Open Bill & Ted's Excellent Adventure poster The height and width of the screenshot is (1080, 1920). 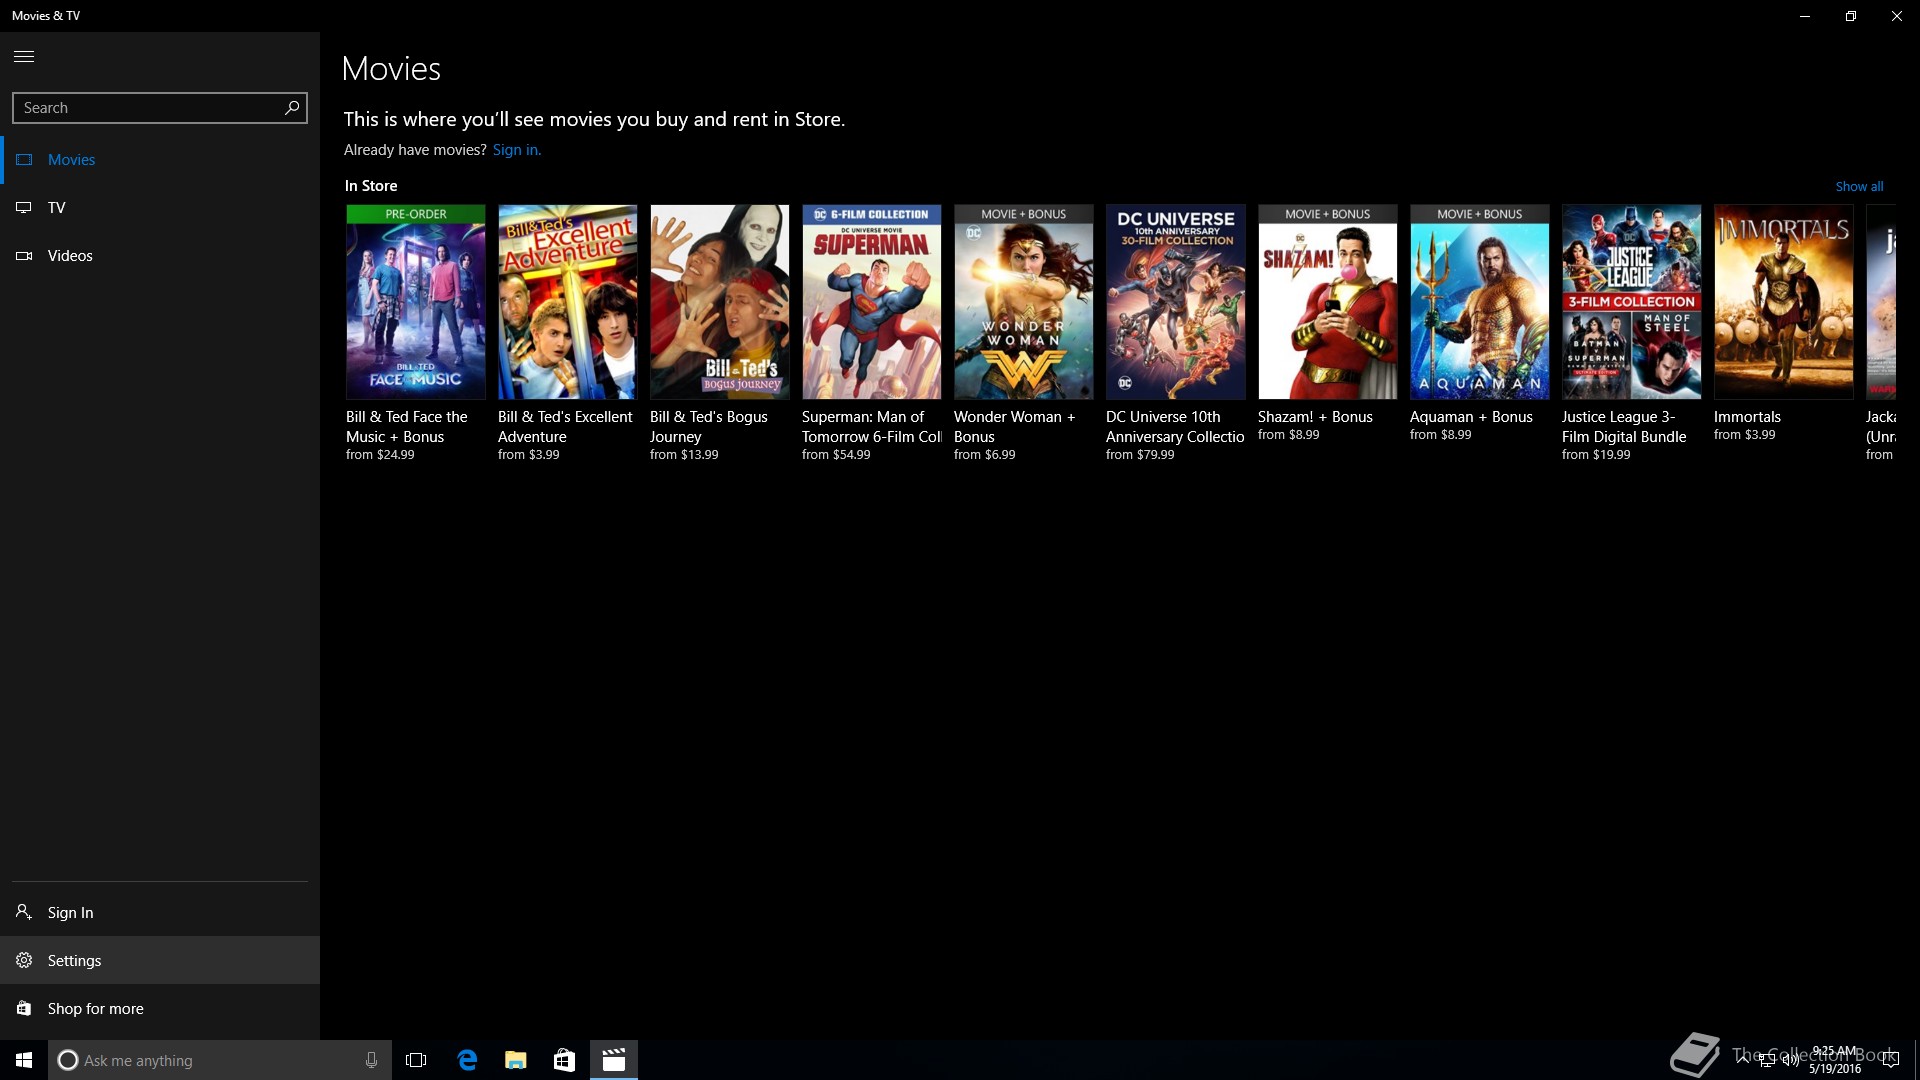(568, 302)
